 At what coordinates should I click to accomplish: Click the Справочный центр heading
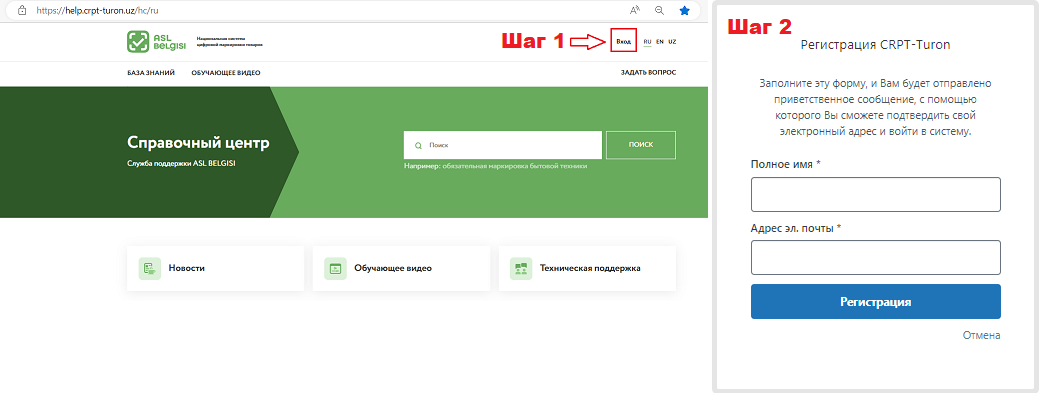coord(199,143)
